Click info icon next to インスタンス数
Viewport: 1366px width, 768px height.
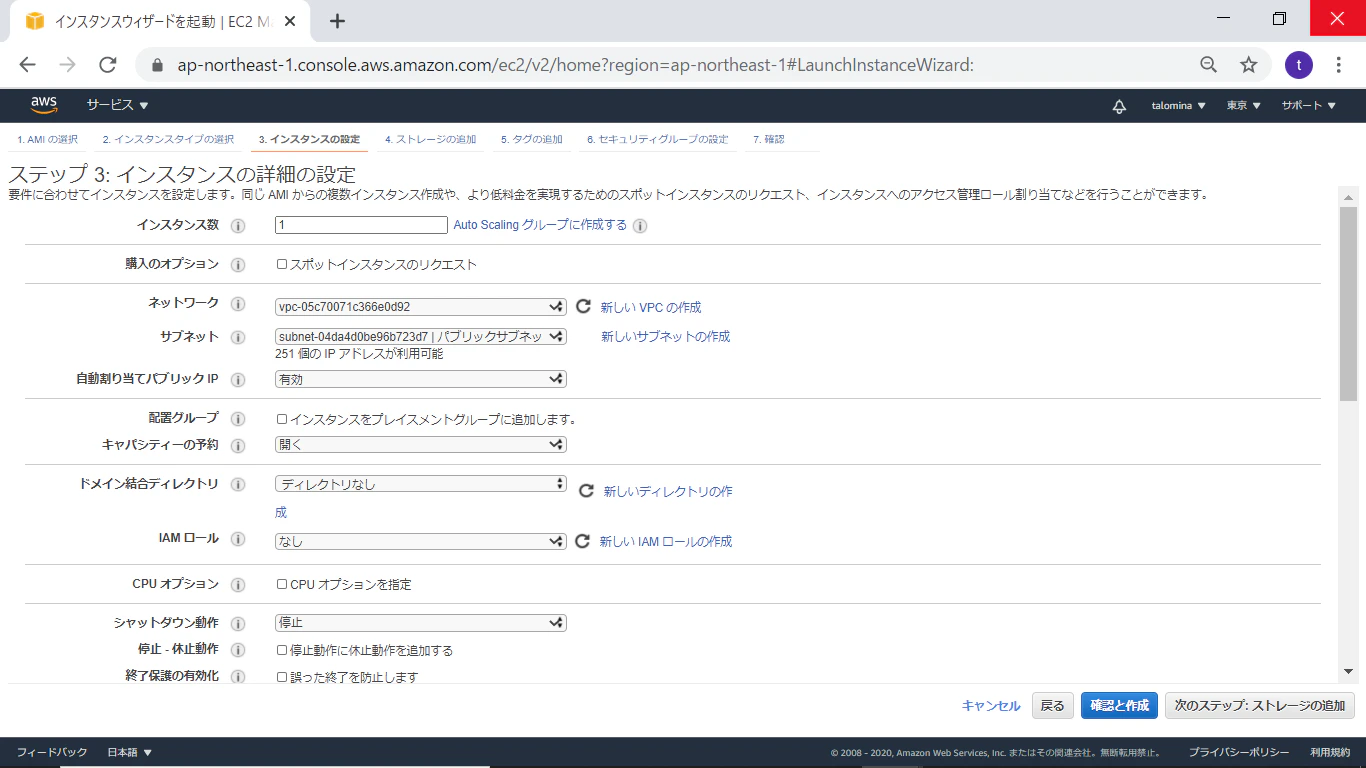tap(238, 226)
